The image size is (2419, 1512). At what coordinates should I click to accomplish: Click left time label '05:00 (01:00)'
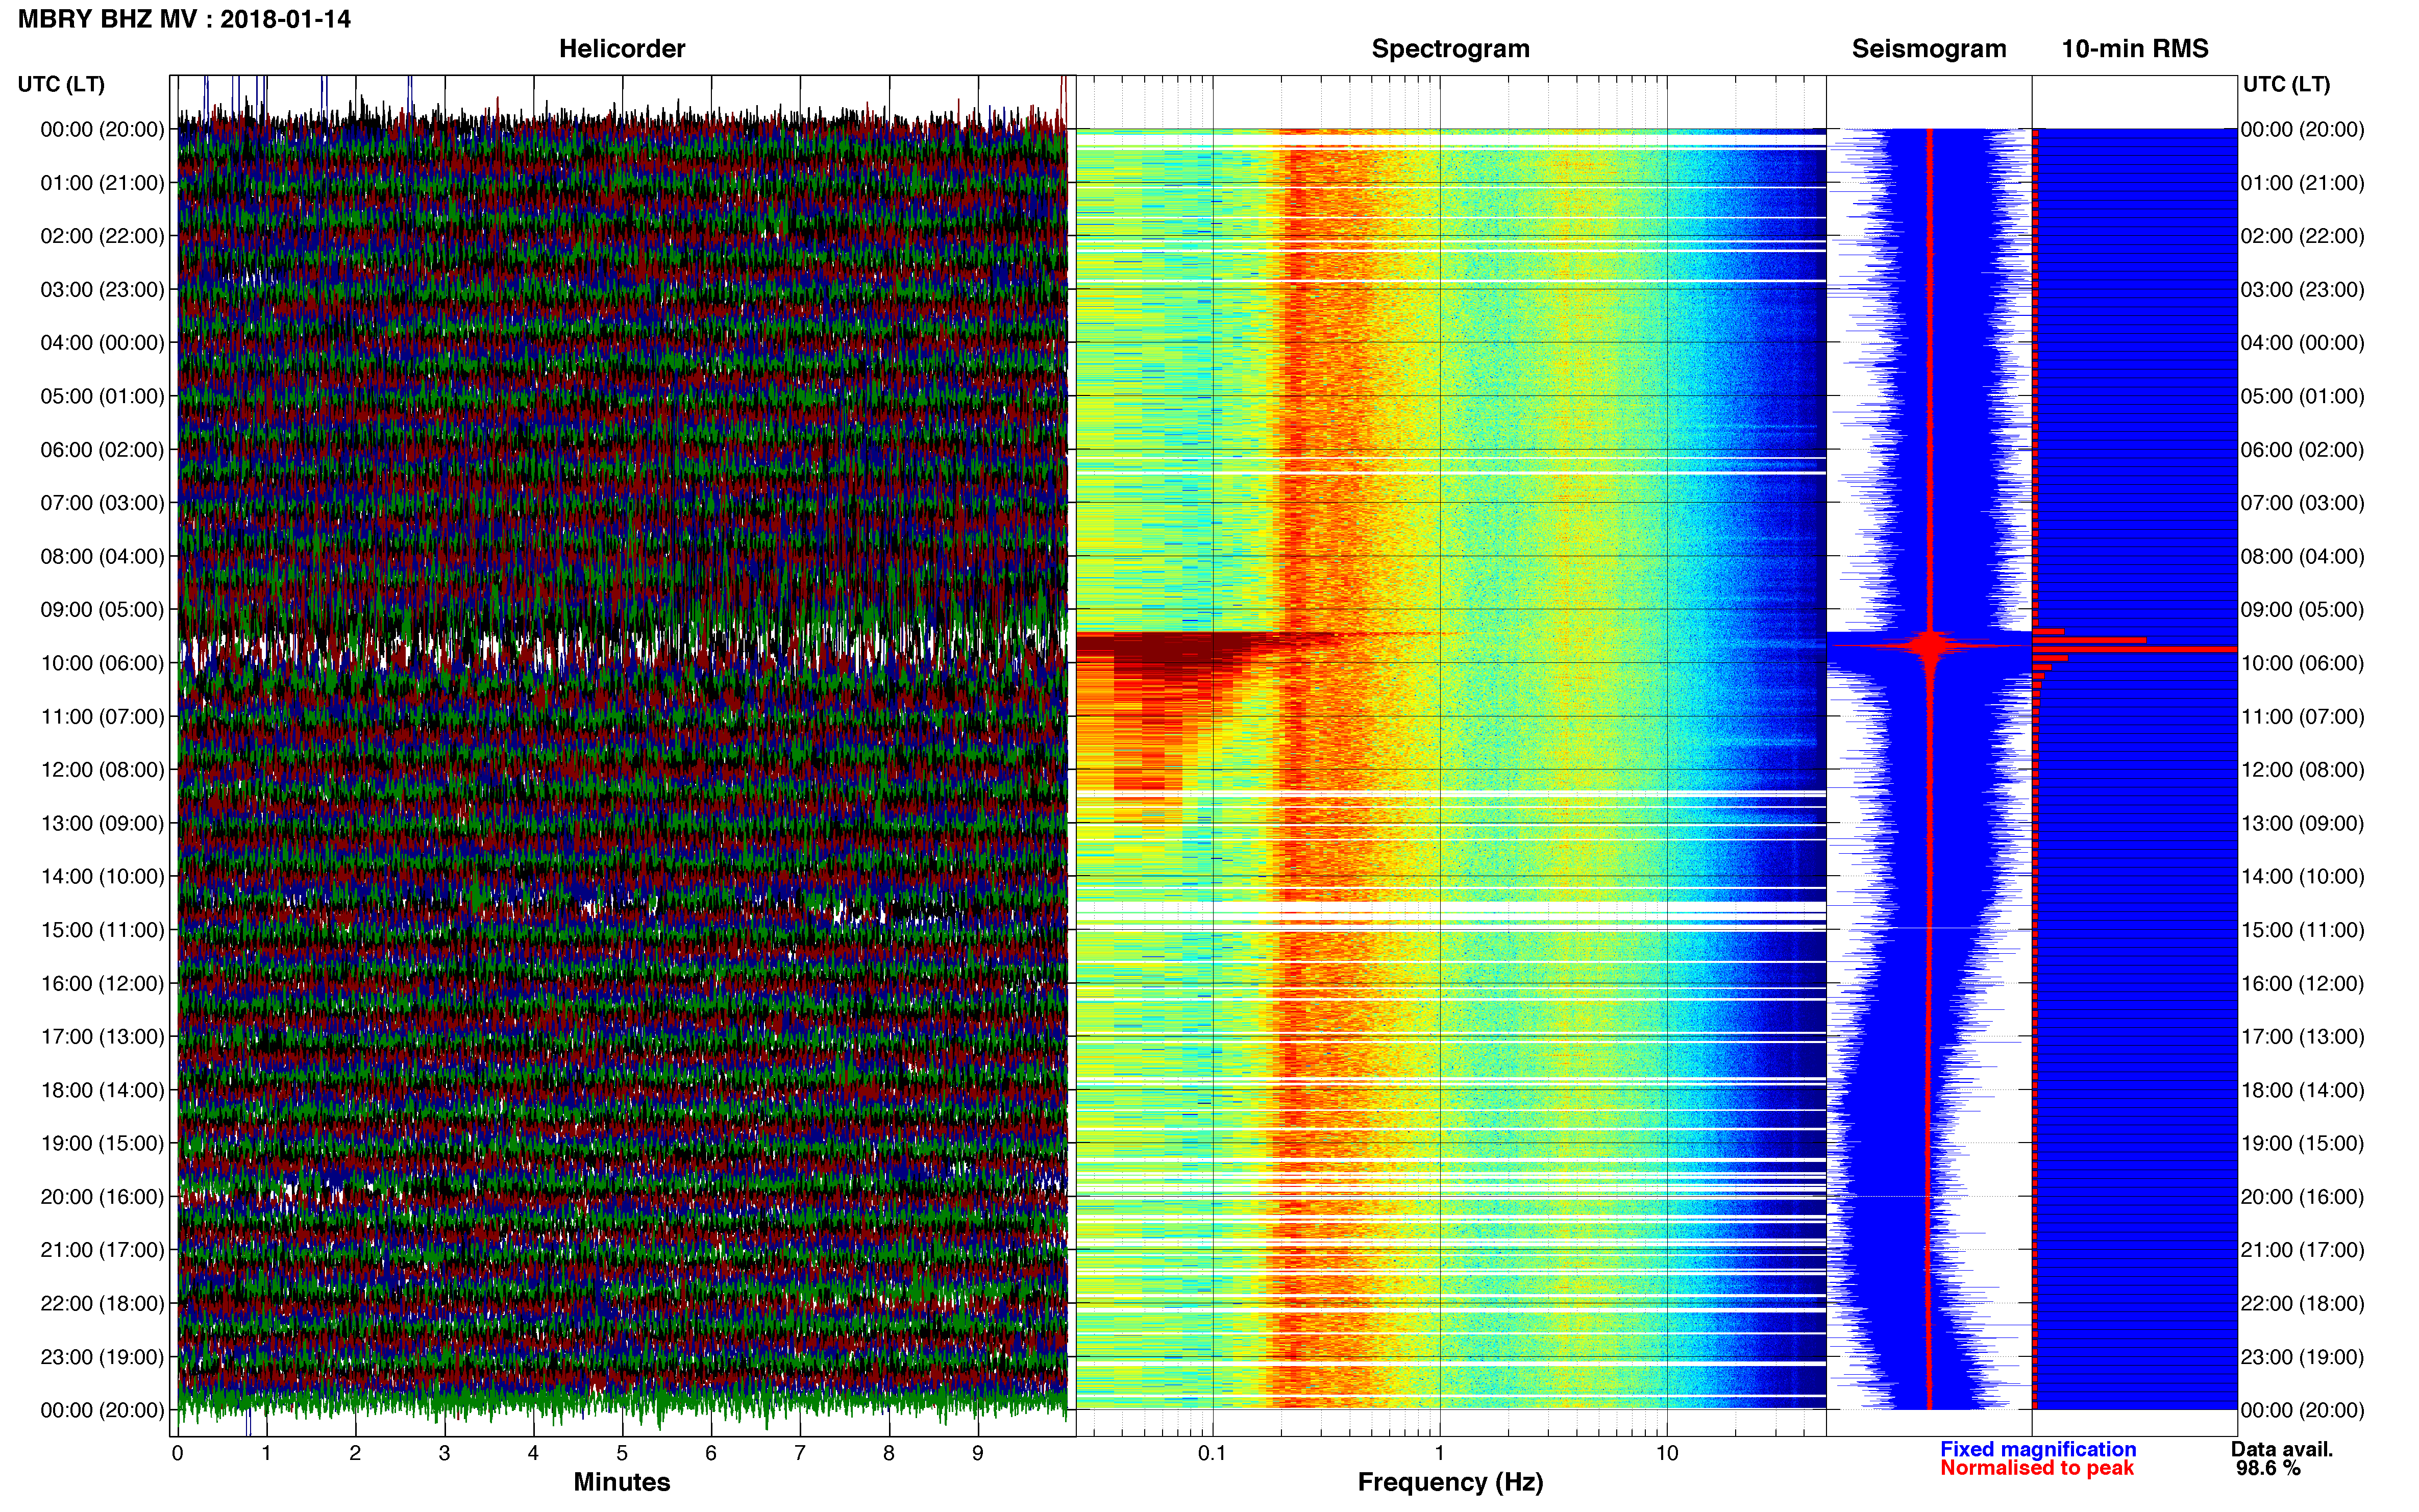(102, 396)
